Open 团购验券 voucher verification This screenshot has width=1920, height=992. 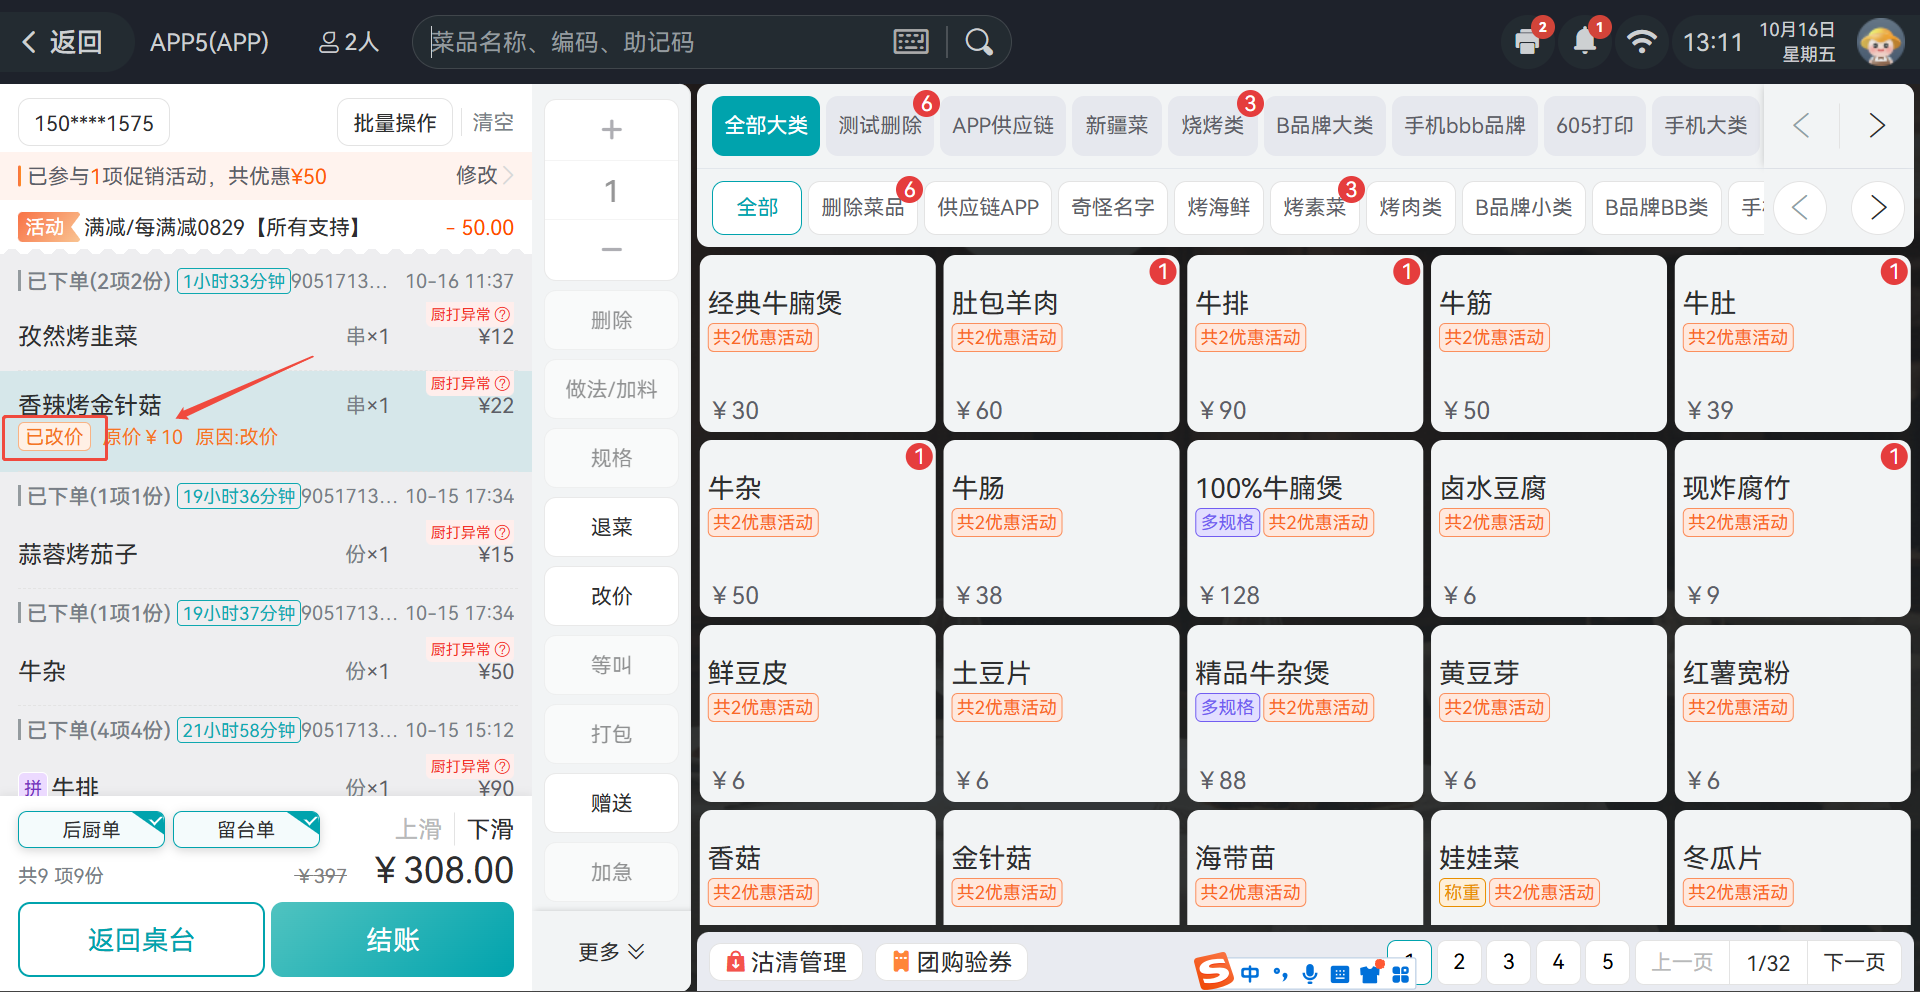[952, 962]
